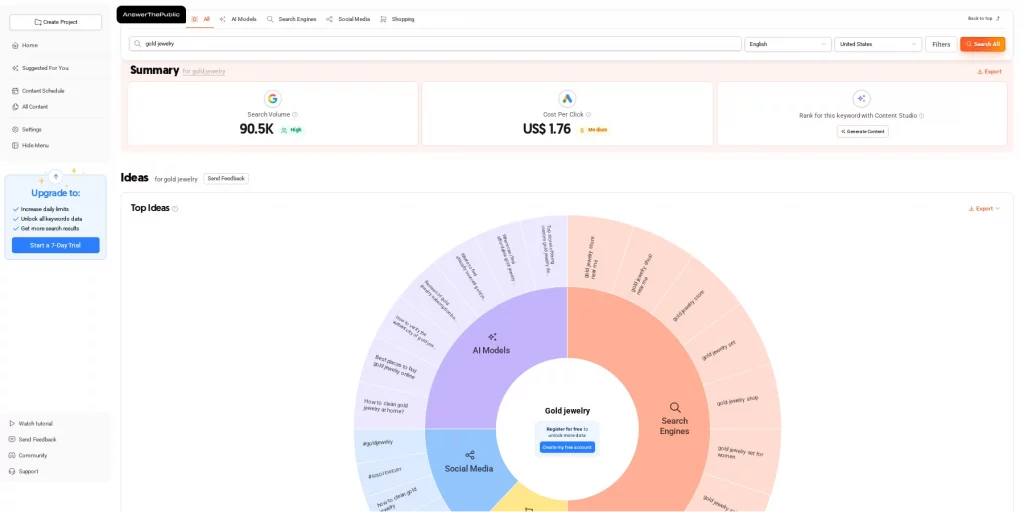Click the Settings gear icon
Screen dimensions: 1024x512
pos(15,129)
